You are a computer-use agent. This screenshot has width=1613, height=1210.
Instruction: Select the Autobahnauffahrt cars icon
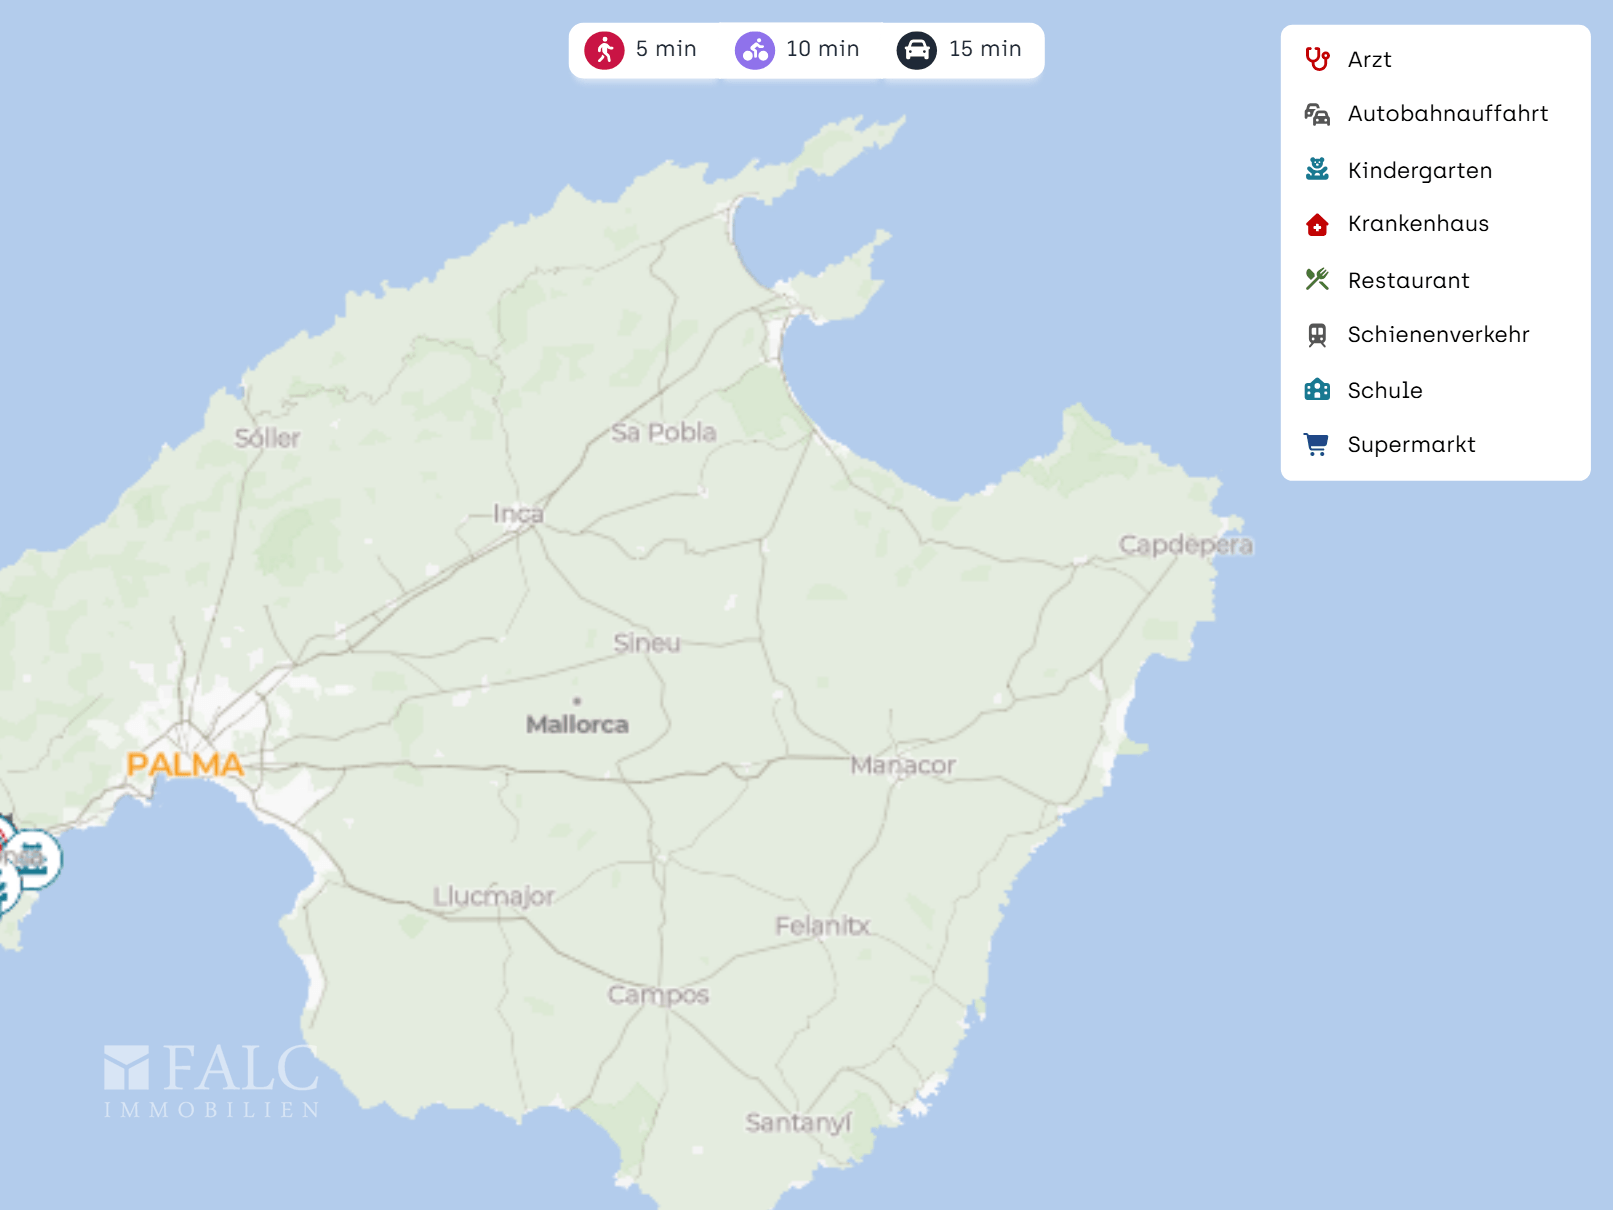(x=1317, y=114)
